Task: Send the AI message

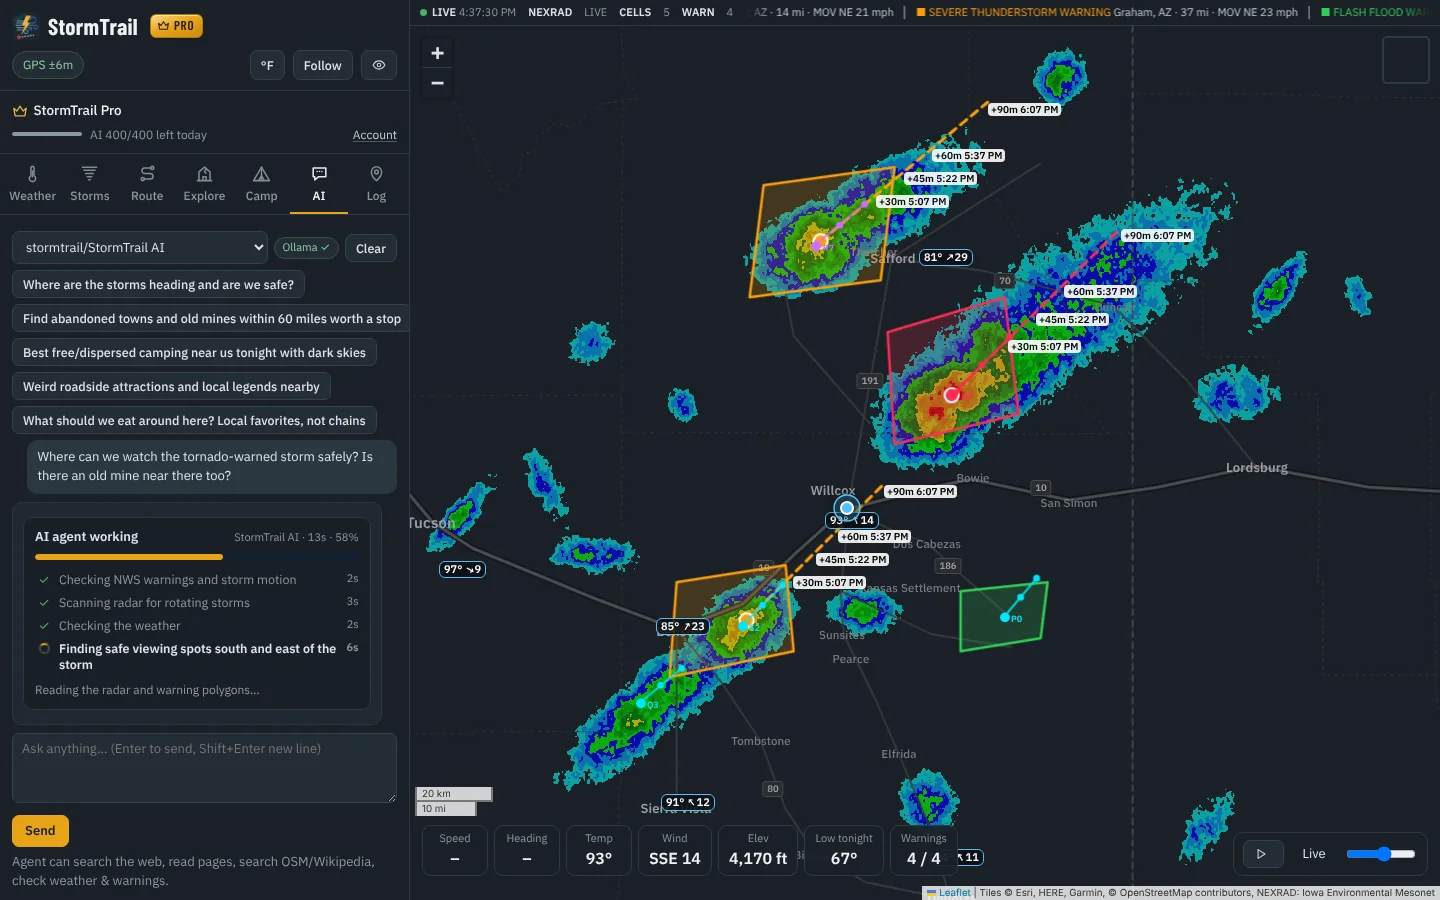Action: 40,831
